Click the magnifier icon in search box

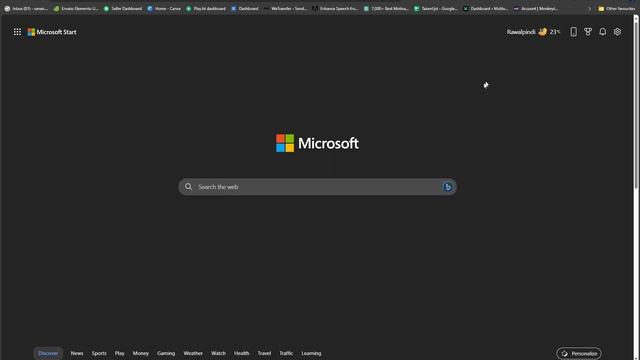[188, 187]
